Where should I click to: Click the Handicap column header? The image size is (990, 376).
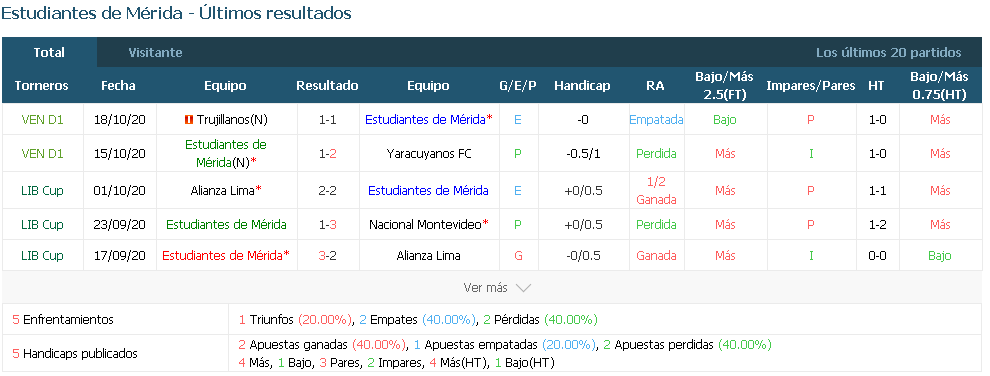(582, 85)
